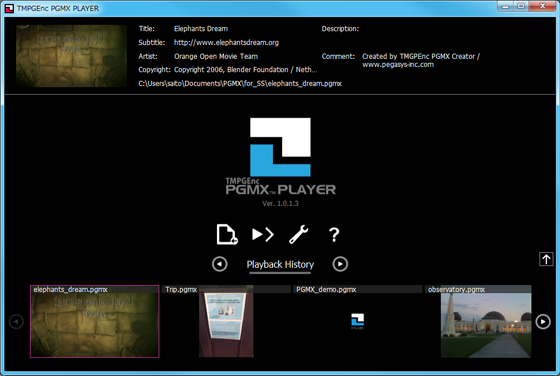Open a file with the document icon
This screenshot has height=376, width=560.
click(x=227, y=234)
